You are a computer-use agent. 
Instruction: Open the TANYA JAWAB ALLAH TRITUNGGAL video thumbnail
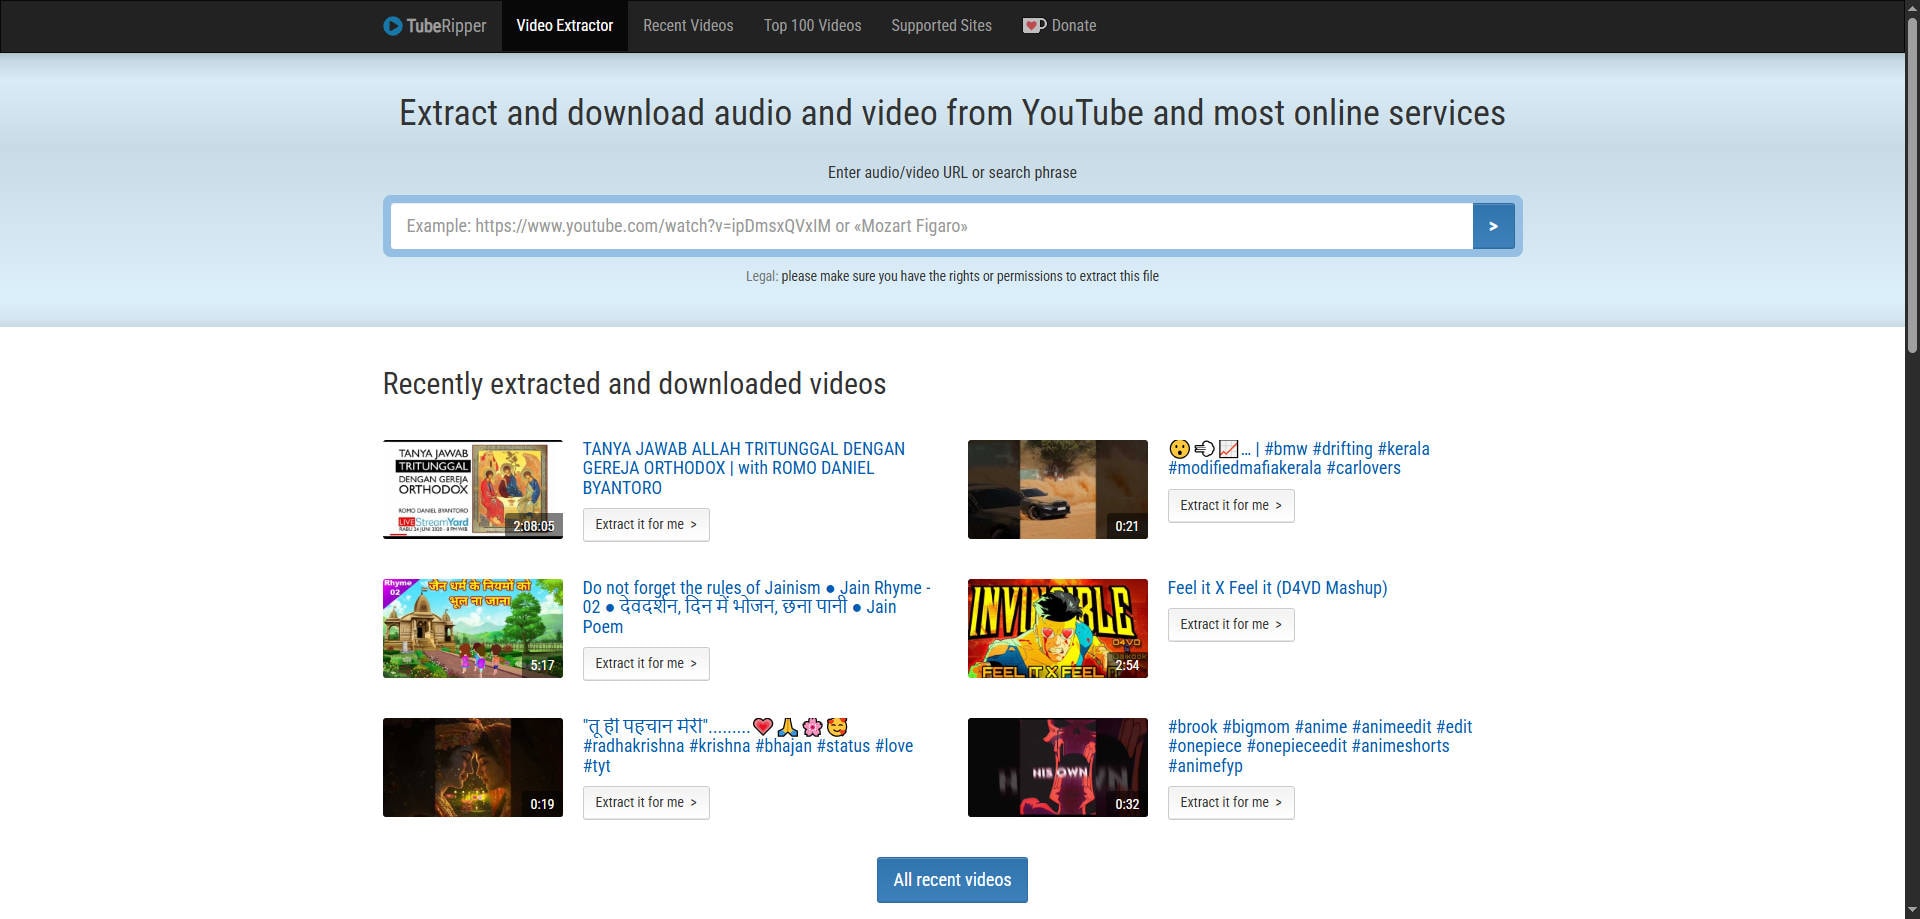click(x=473, y=490)
